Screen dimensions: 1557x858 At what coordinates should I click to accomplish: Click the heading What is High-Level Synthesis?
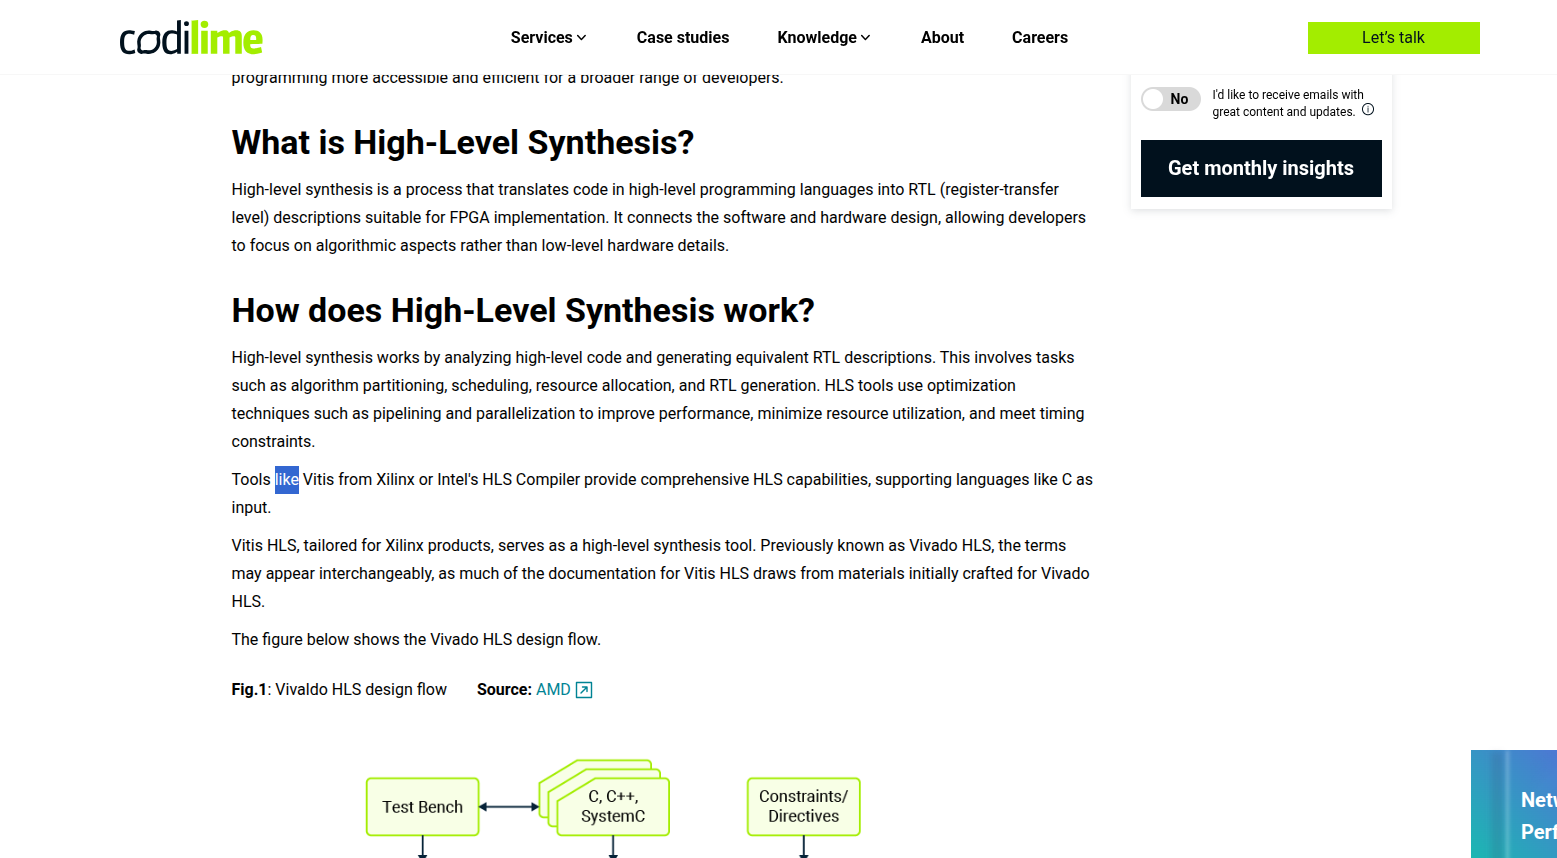click(463, 143)
